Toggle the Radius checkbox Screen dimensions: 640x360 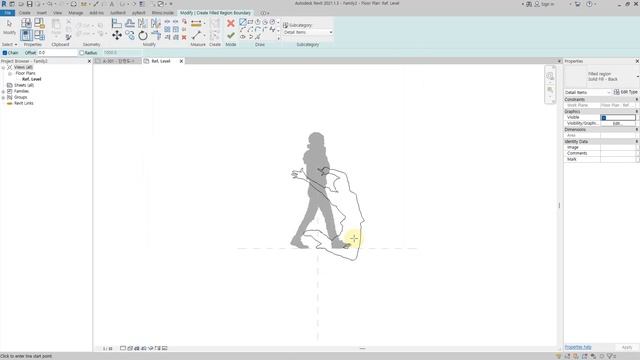tap(81, 53)
